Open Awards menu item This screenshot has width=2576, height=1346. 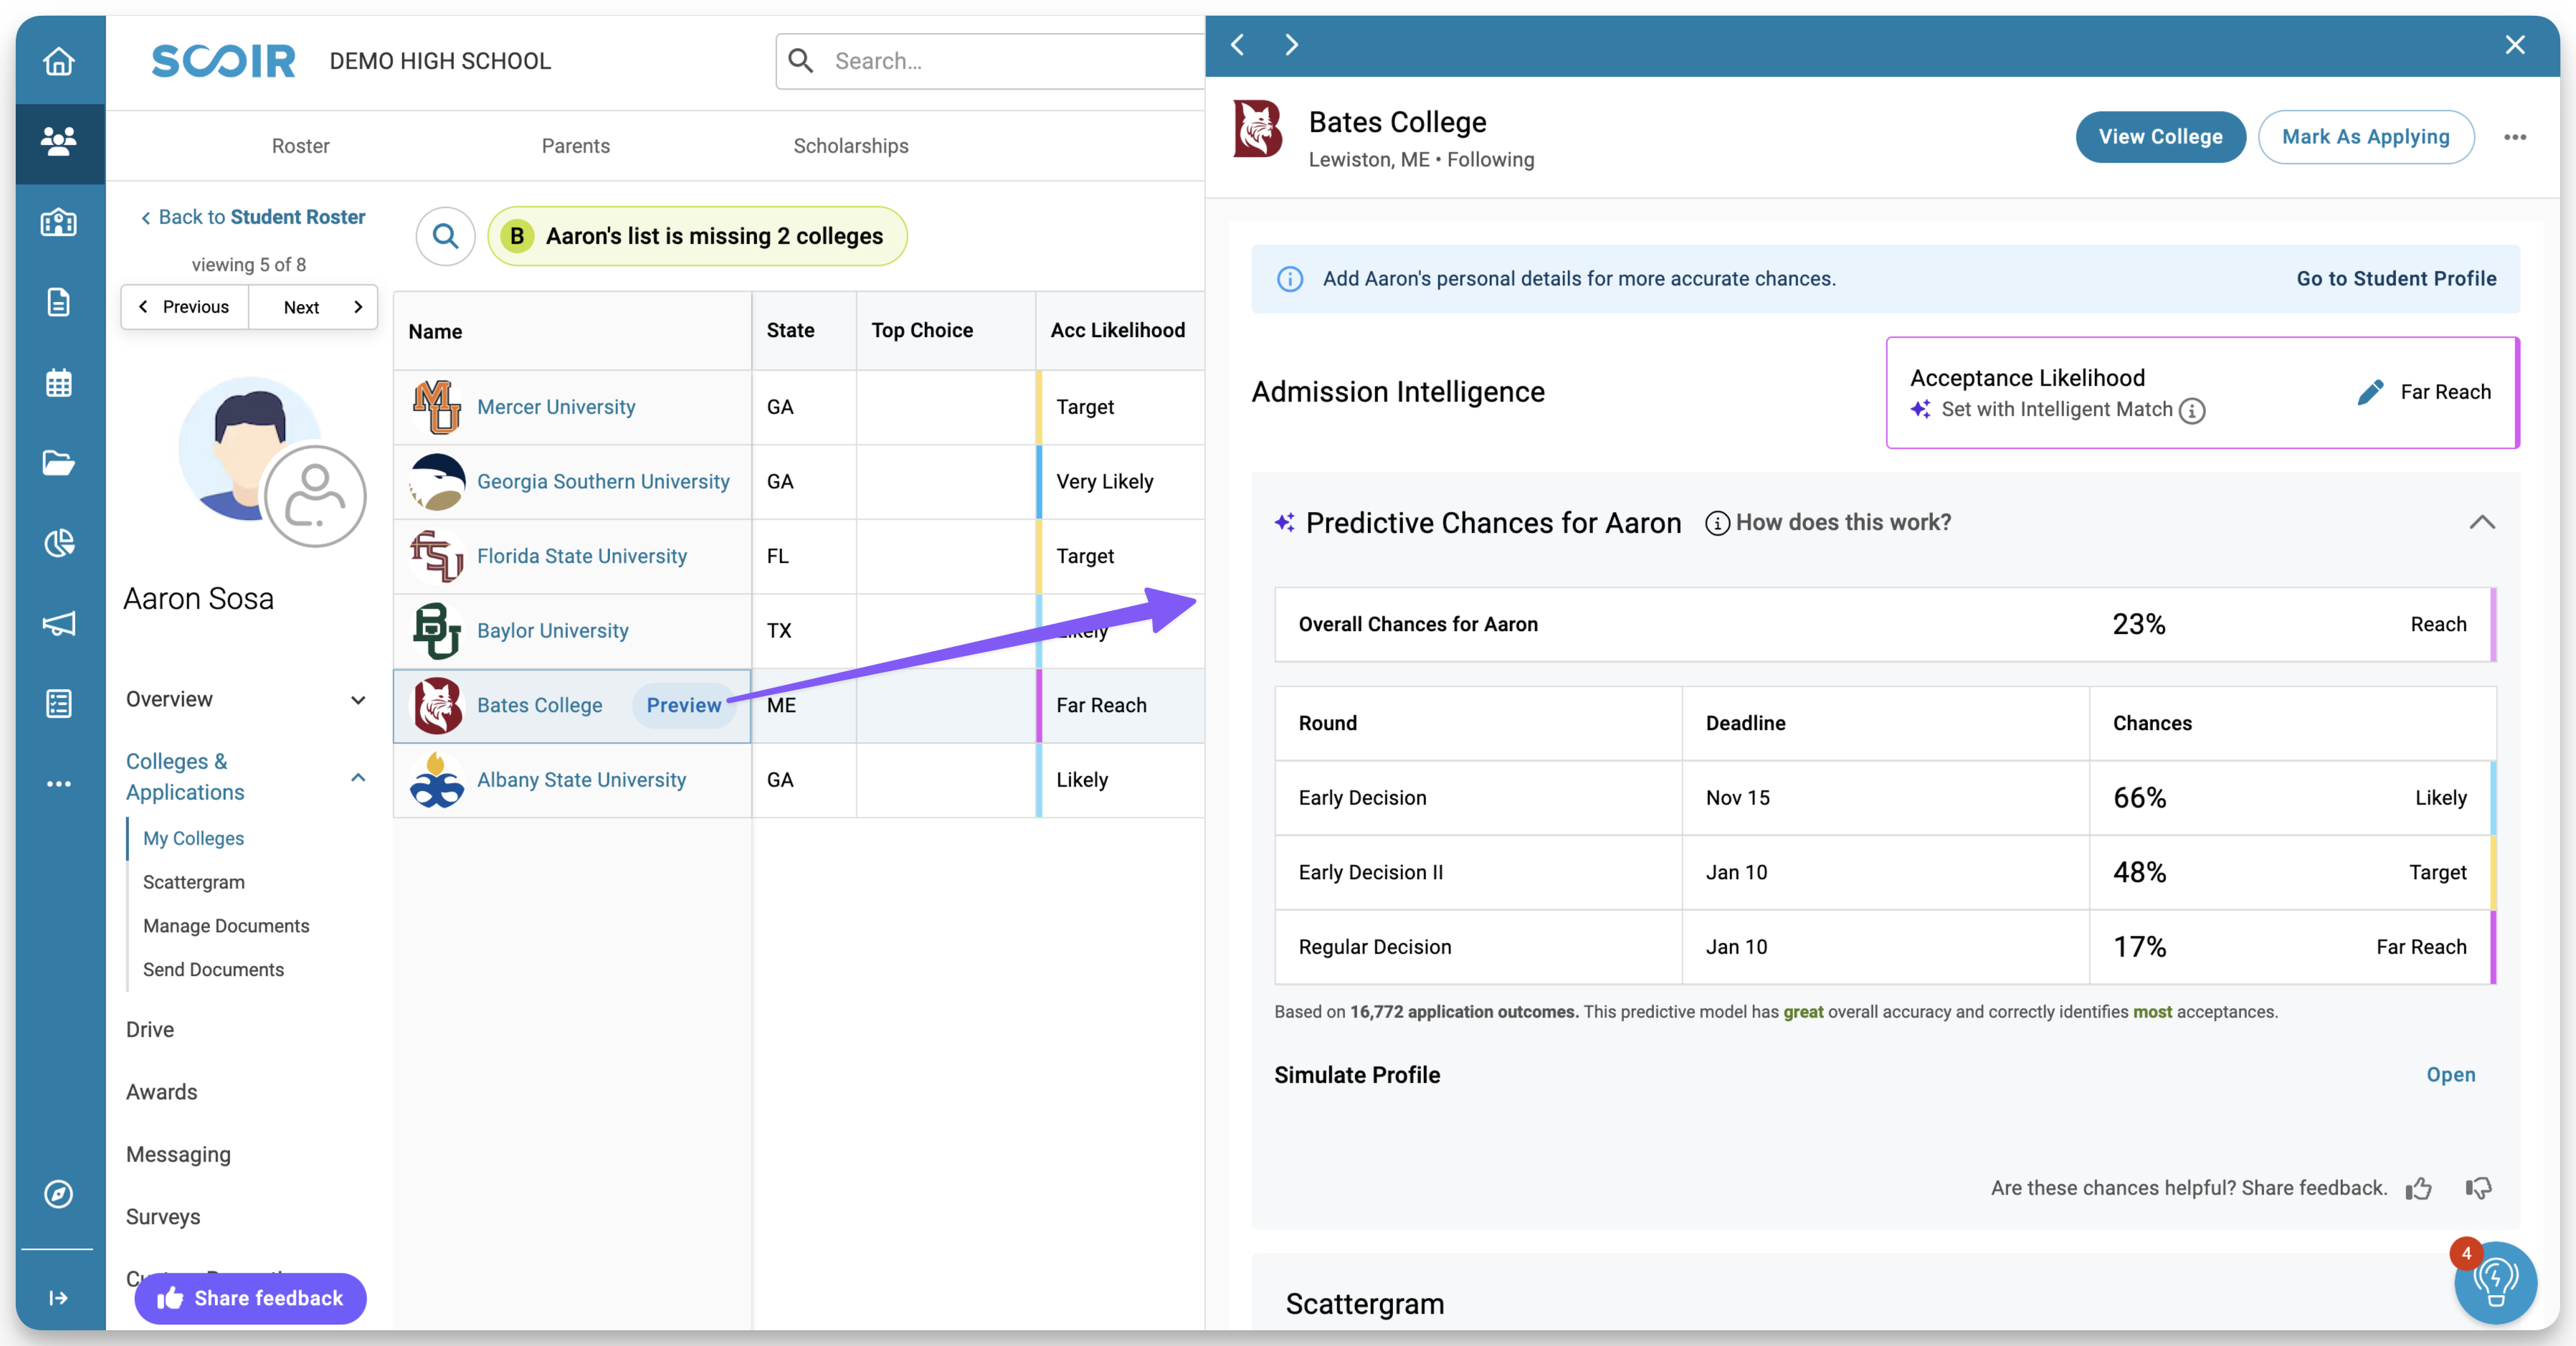pyautogui.click(x=161, y=1092)
